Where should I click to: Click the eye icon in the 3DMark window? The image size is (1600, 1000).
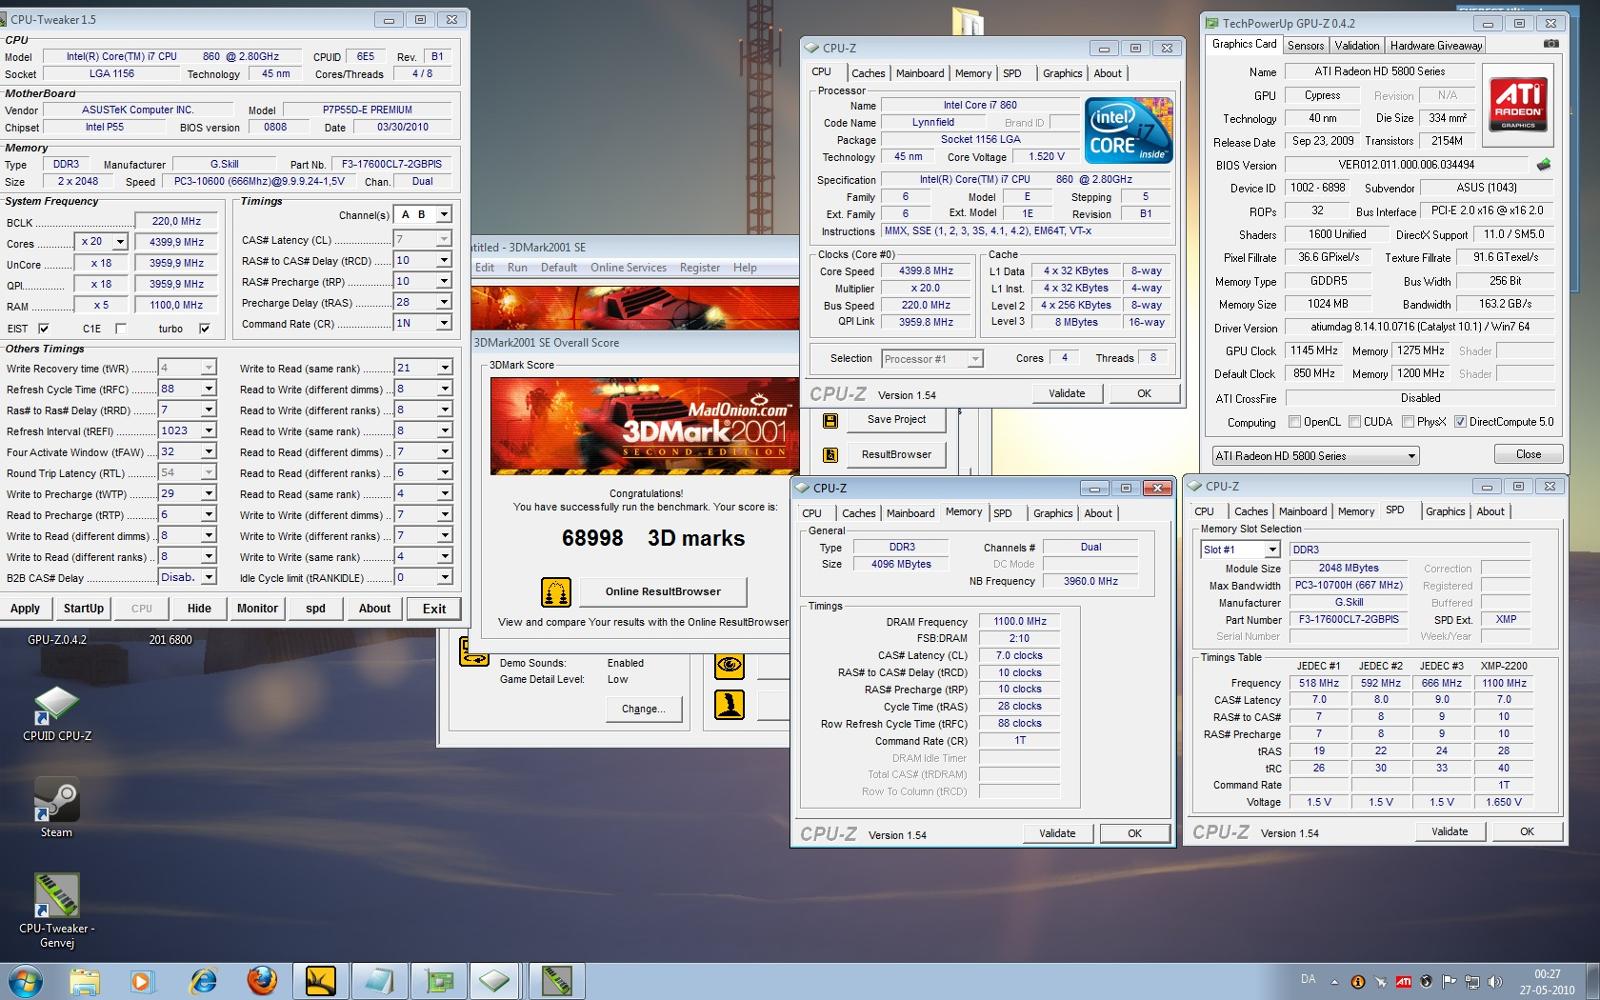click(x=729, y=664)
